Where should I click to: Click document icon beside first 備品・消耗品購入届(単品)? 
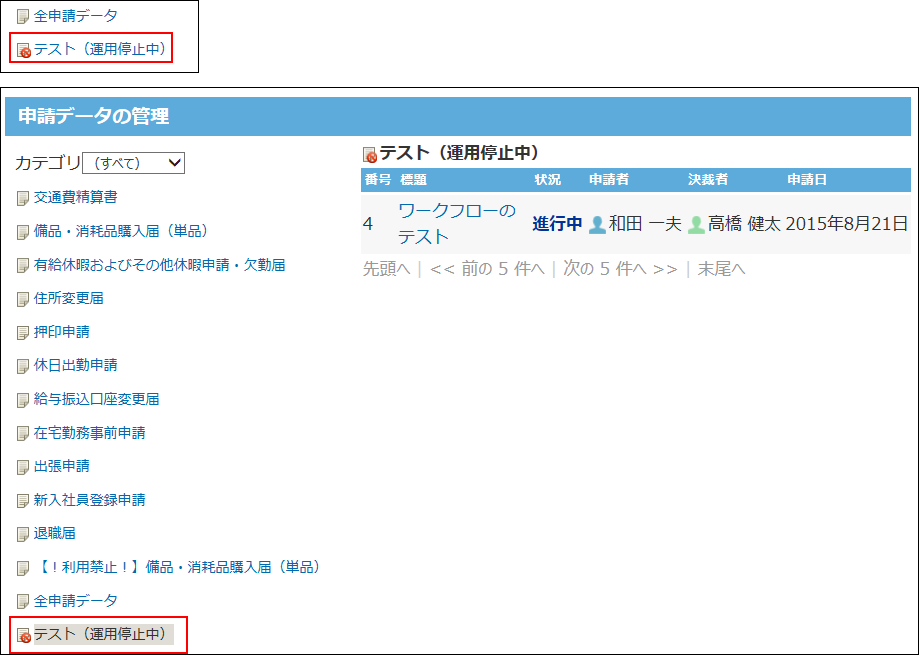point(23,233)
